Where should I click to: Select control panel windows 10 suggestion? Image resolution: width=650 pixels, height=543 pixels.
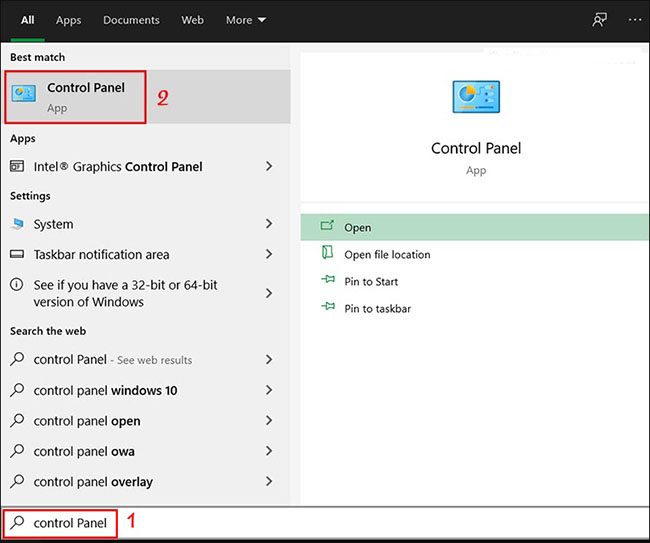tap(146, 390)
